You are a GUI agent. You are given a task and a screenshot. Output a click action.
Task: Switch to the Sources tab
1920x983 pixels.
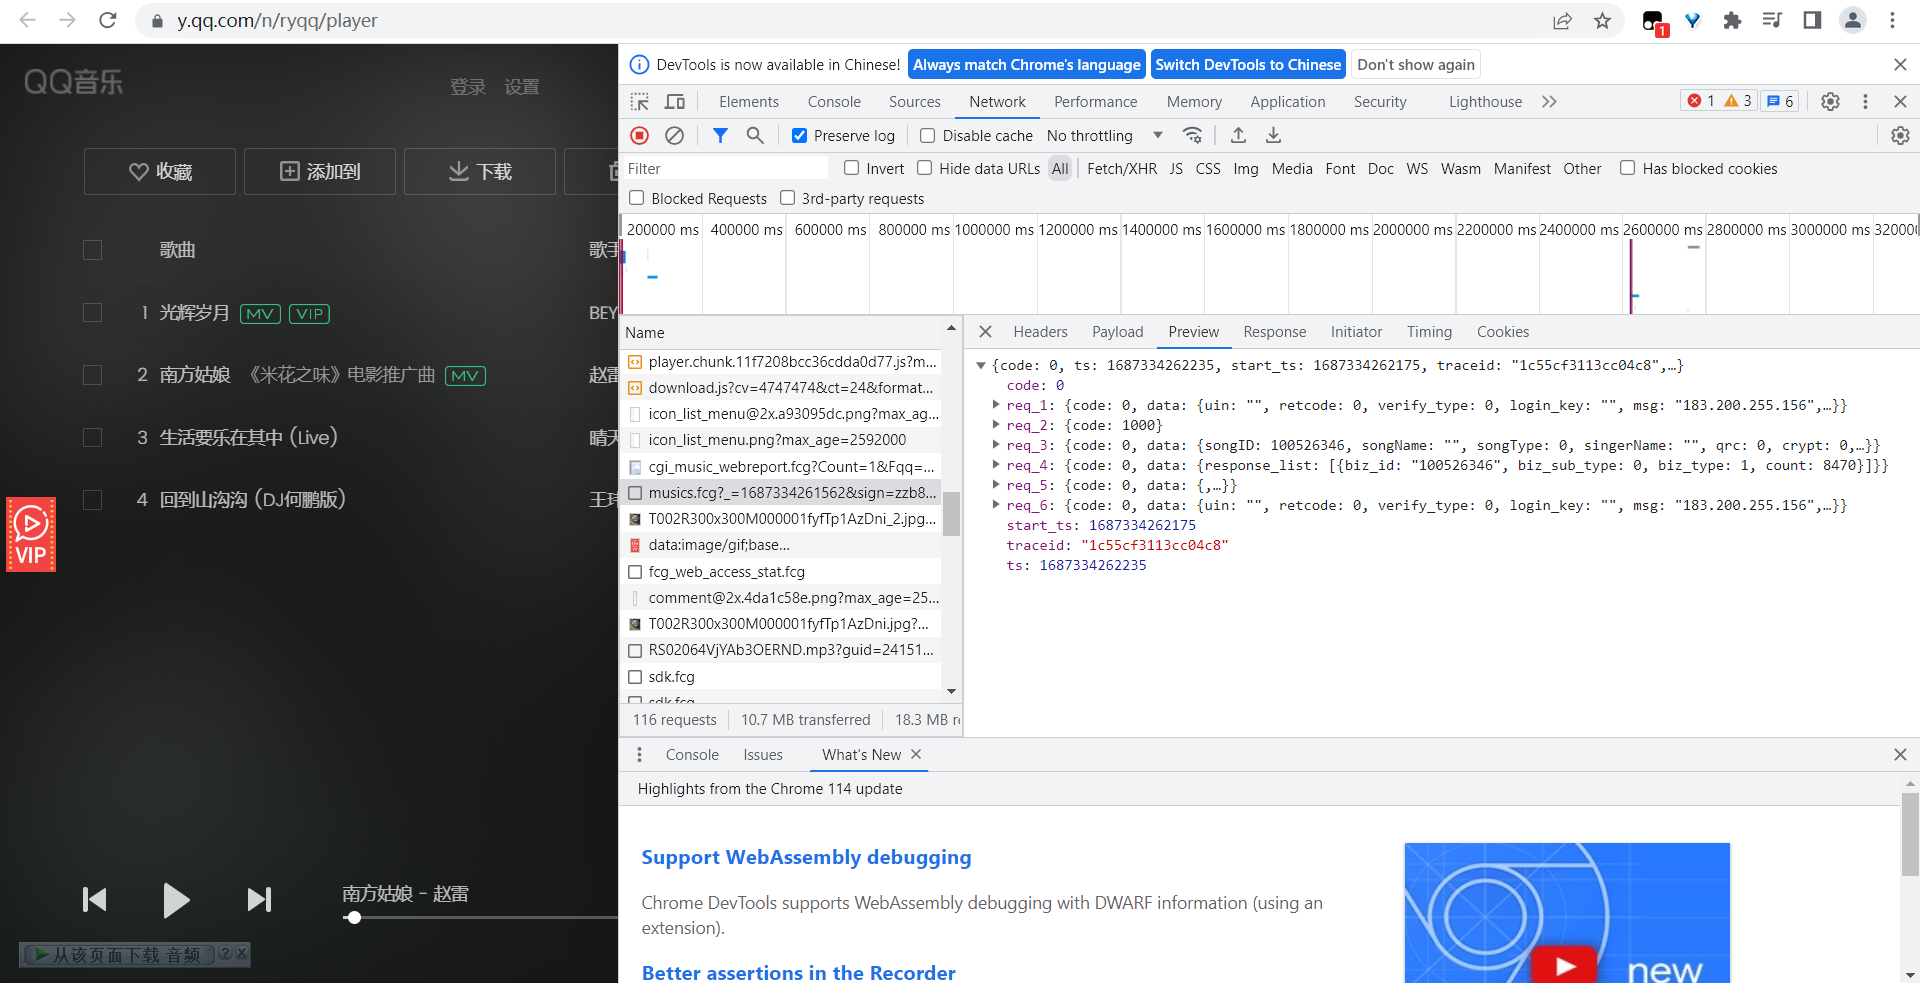(915, 102)
